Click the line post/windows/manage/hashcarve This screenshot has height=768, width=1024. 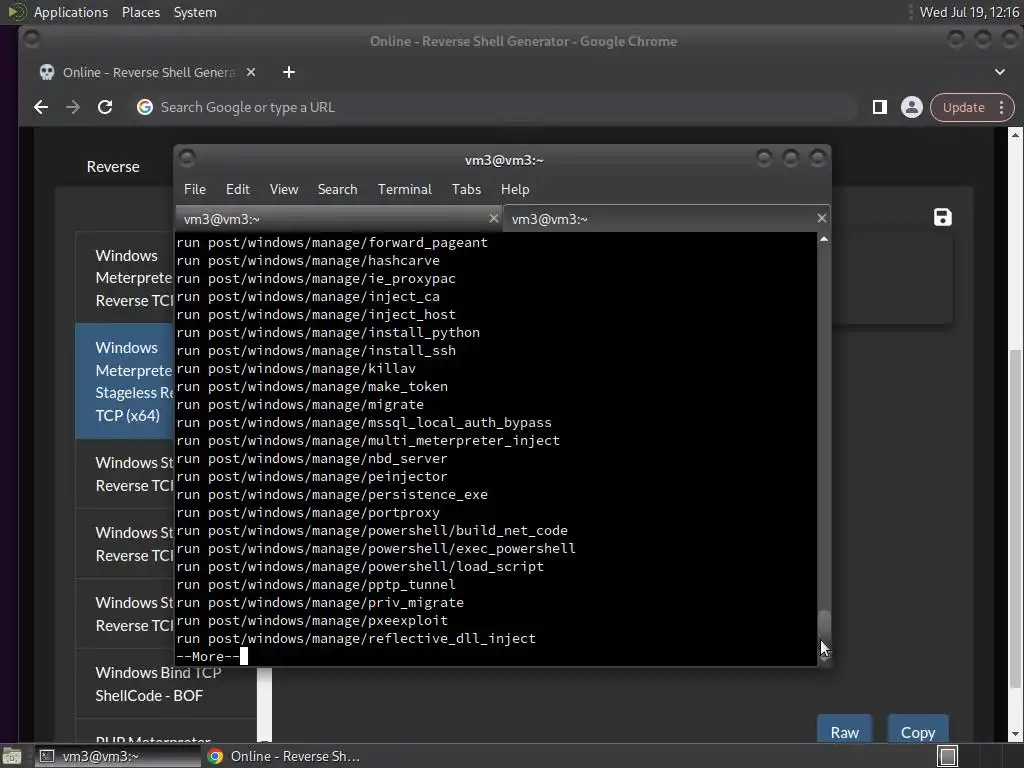[308, 261]
